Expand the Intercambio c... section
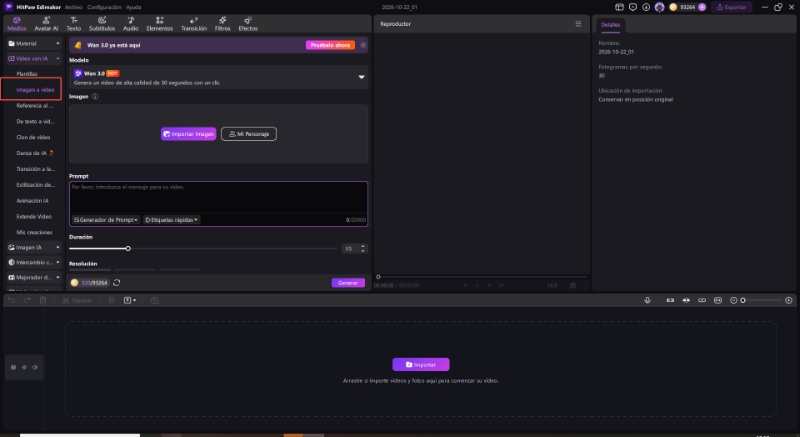Viewport: 800px width, 437px height. pos(34,262)
